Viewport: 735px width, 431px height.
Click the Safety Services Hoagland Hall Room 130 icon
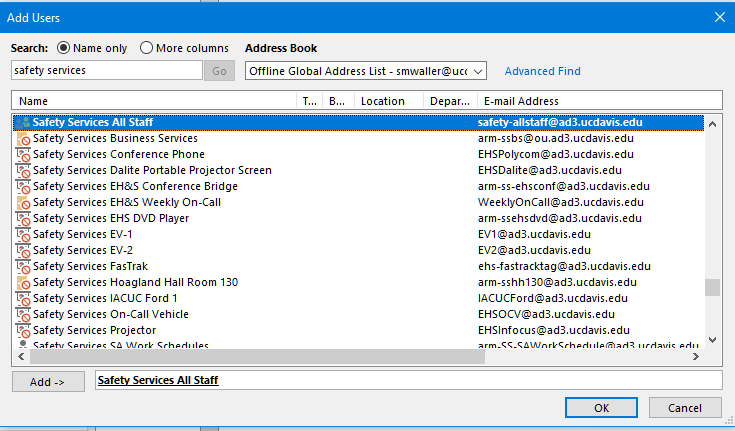(x=23, y=282)
